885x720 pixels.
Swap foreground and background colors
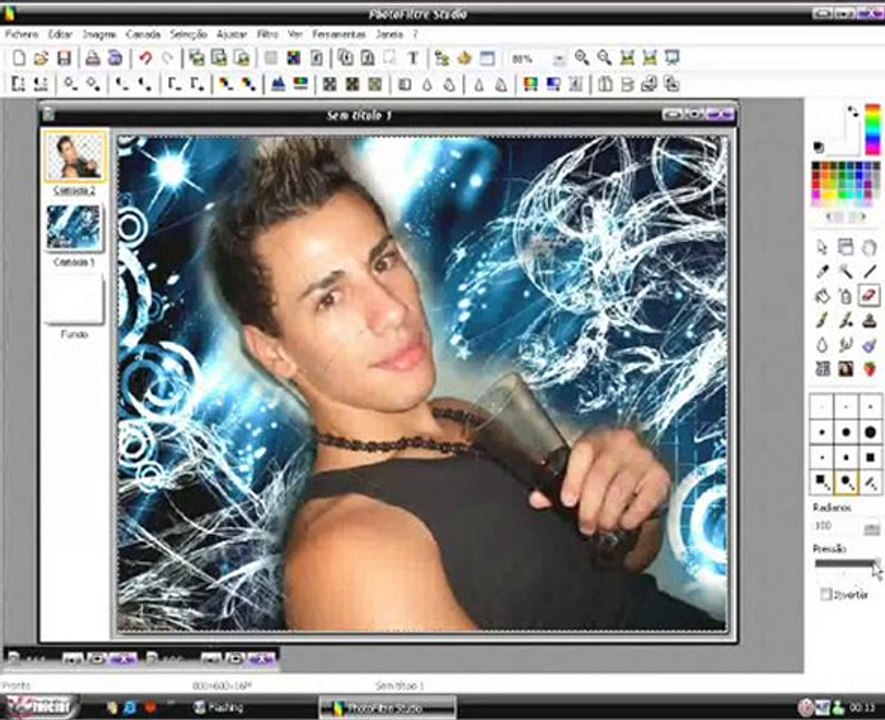[853, 111]
